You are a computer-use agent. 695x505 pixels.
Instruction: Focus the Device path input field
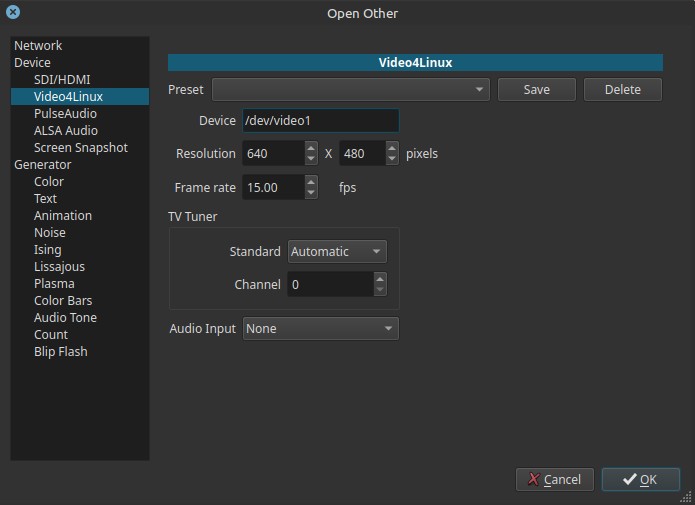pyautogui.click(x=320, y=121)
